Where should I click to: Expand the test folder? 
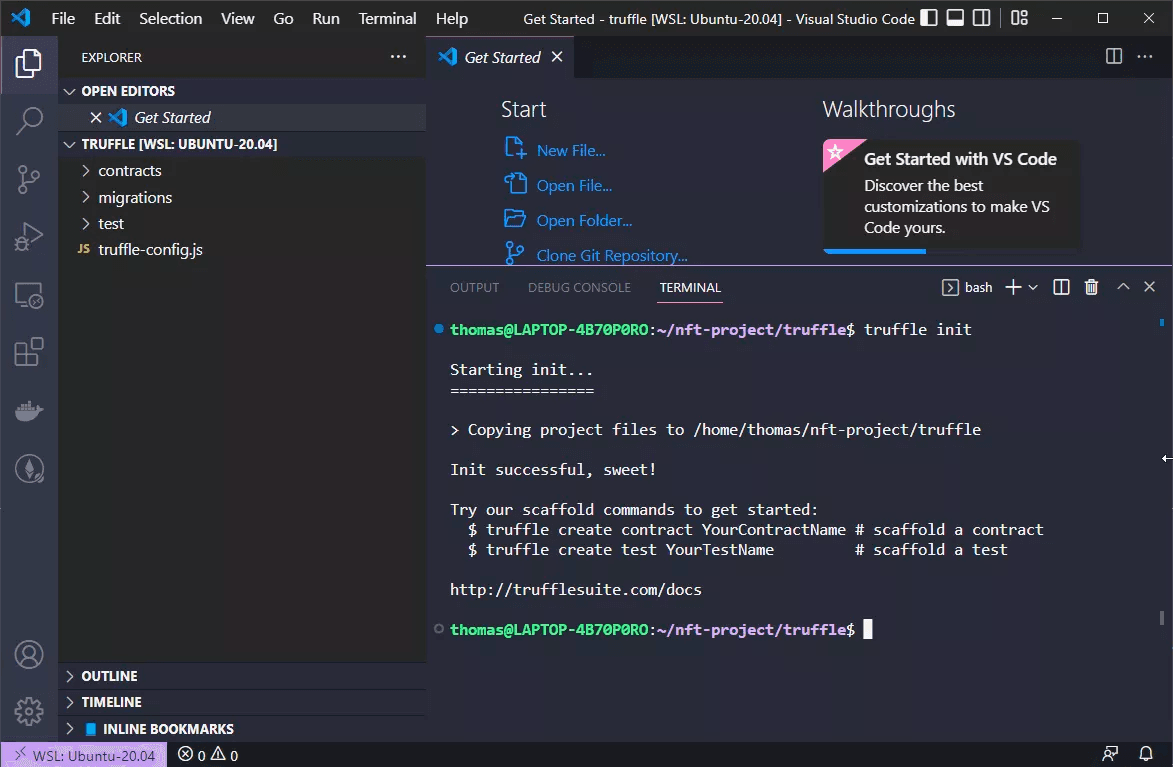click(242, 224)
